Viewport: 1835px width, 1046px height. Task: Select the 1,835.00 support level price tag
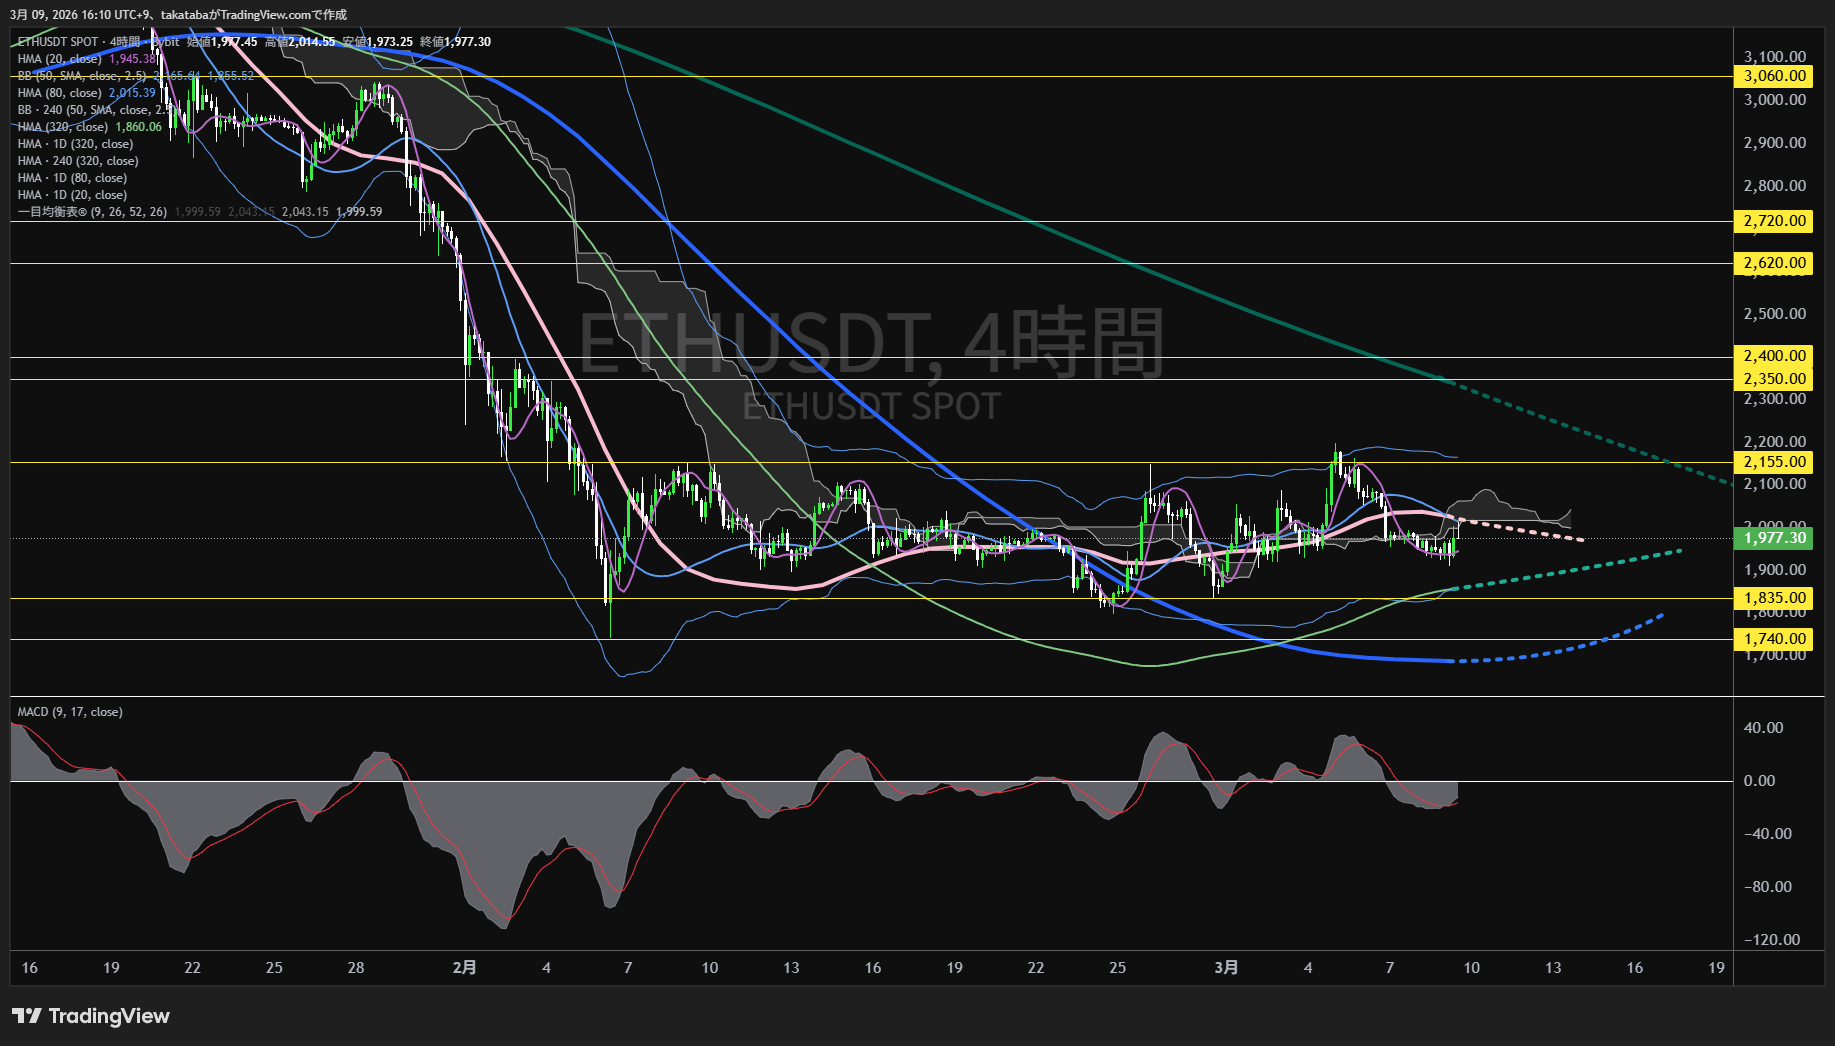(x=1774, y=598)
